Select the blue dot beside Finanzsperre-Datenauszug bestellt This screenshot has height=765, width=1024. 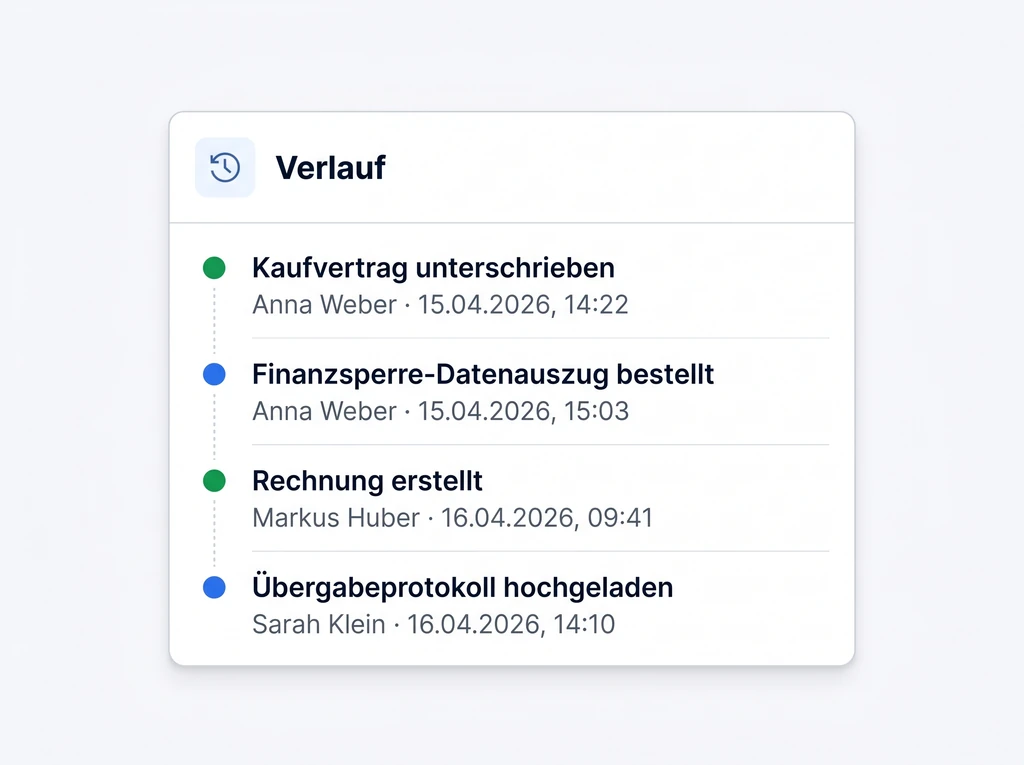click(214, 375)
